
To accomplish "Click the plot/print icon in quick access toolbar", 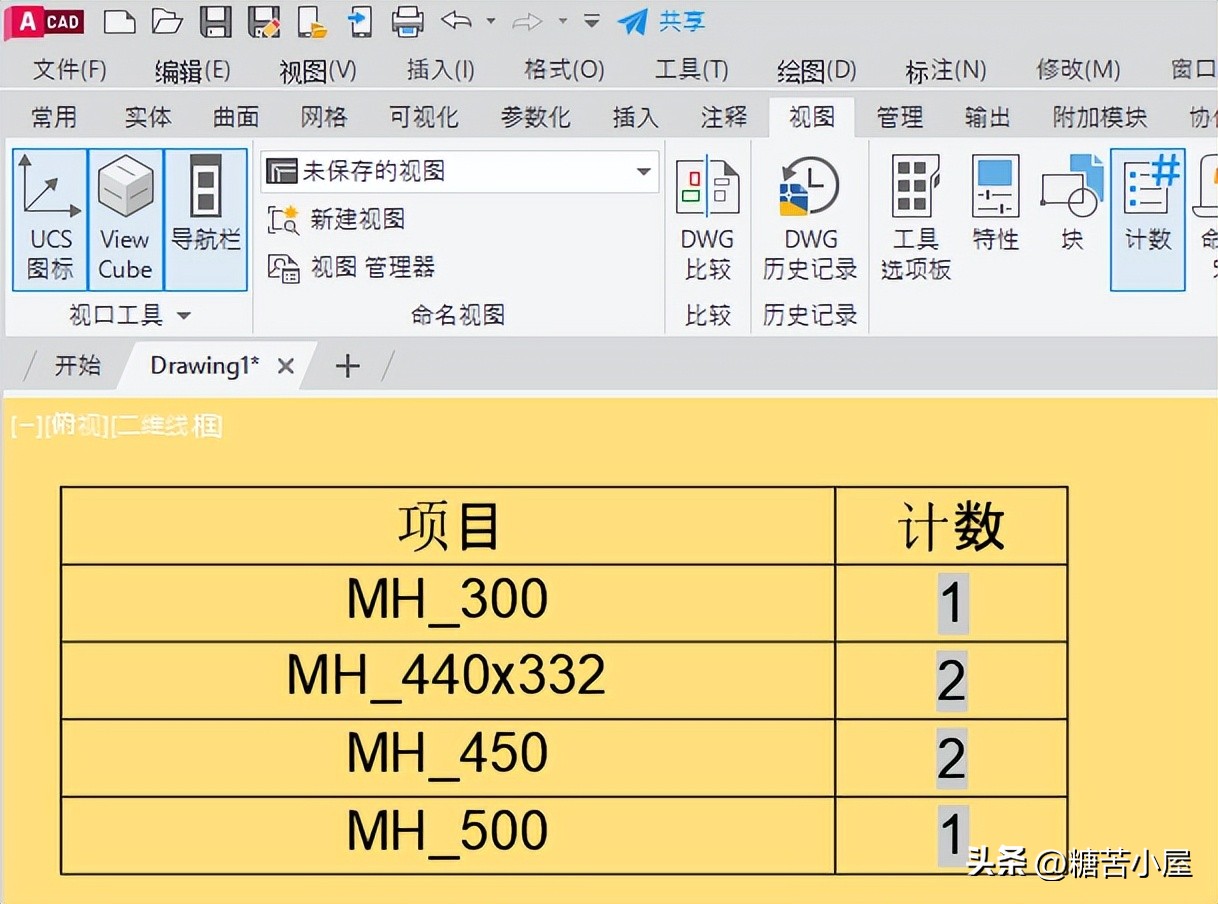I will [408, 22].
